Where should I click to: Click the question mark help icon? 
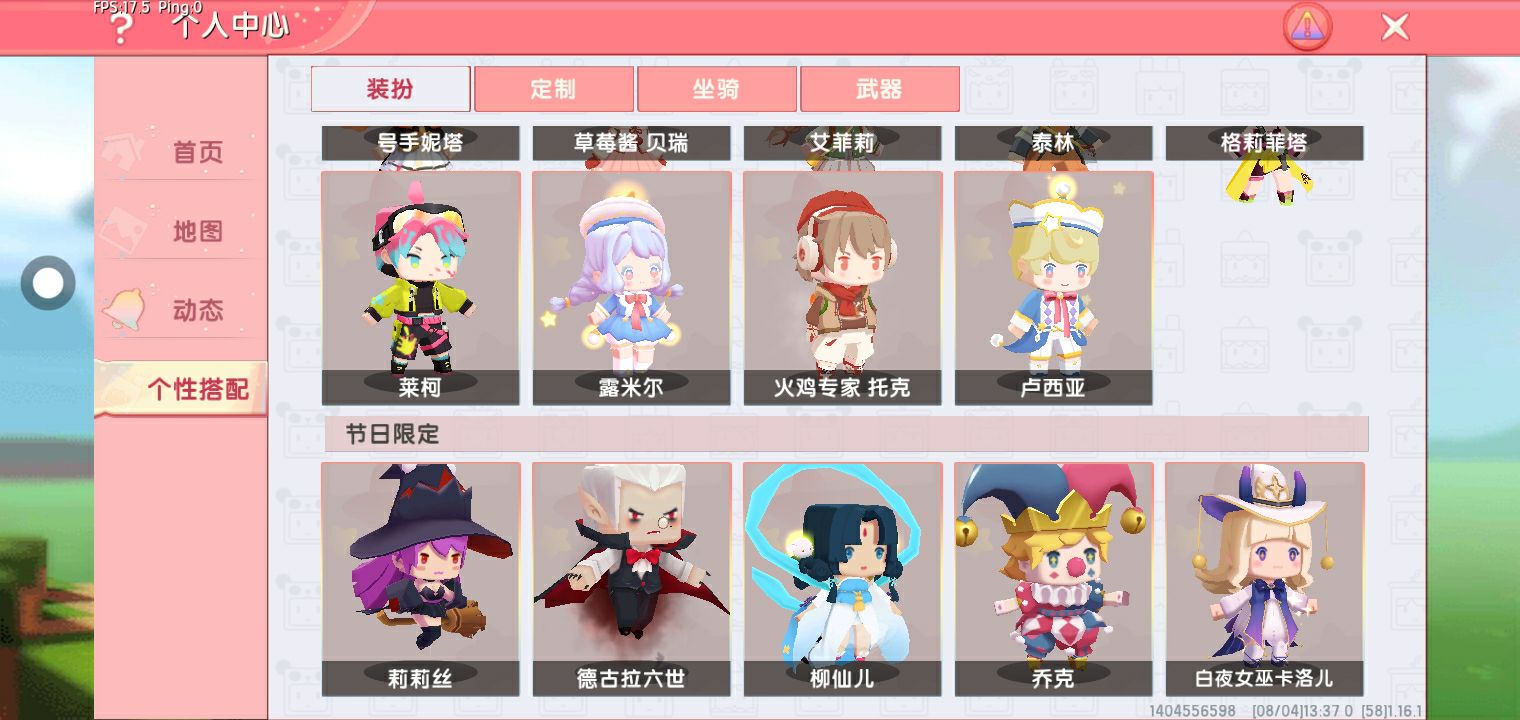[x=121, y=28]
